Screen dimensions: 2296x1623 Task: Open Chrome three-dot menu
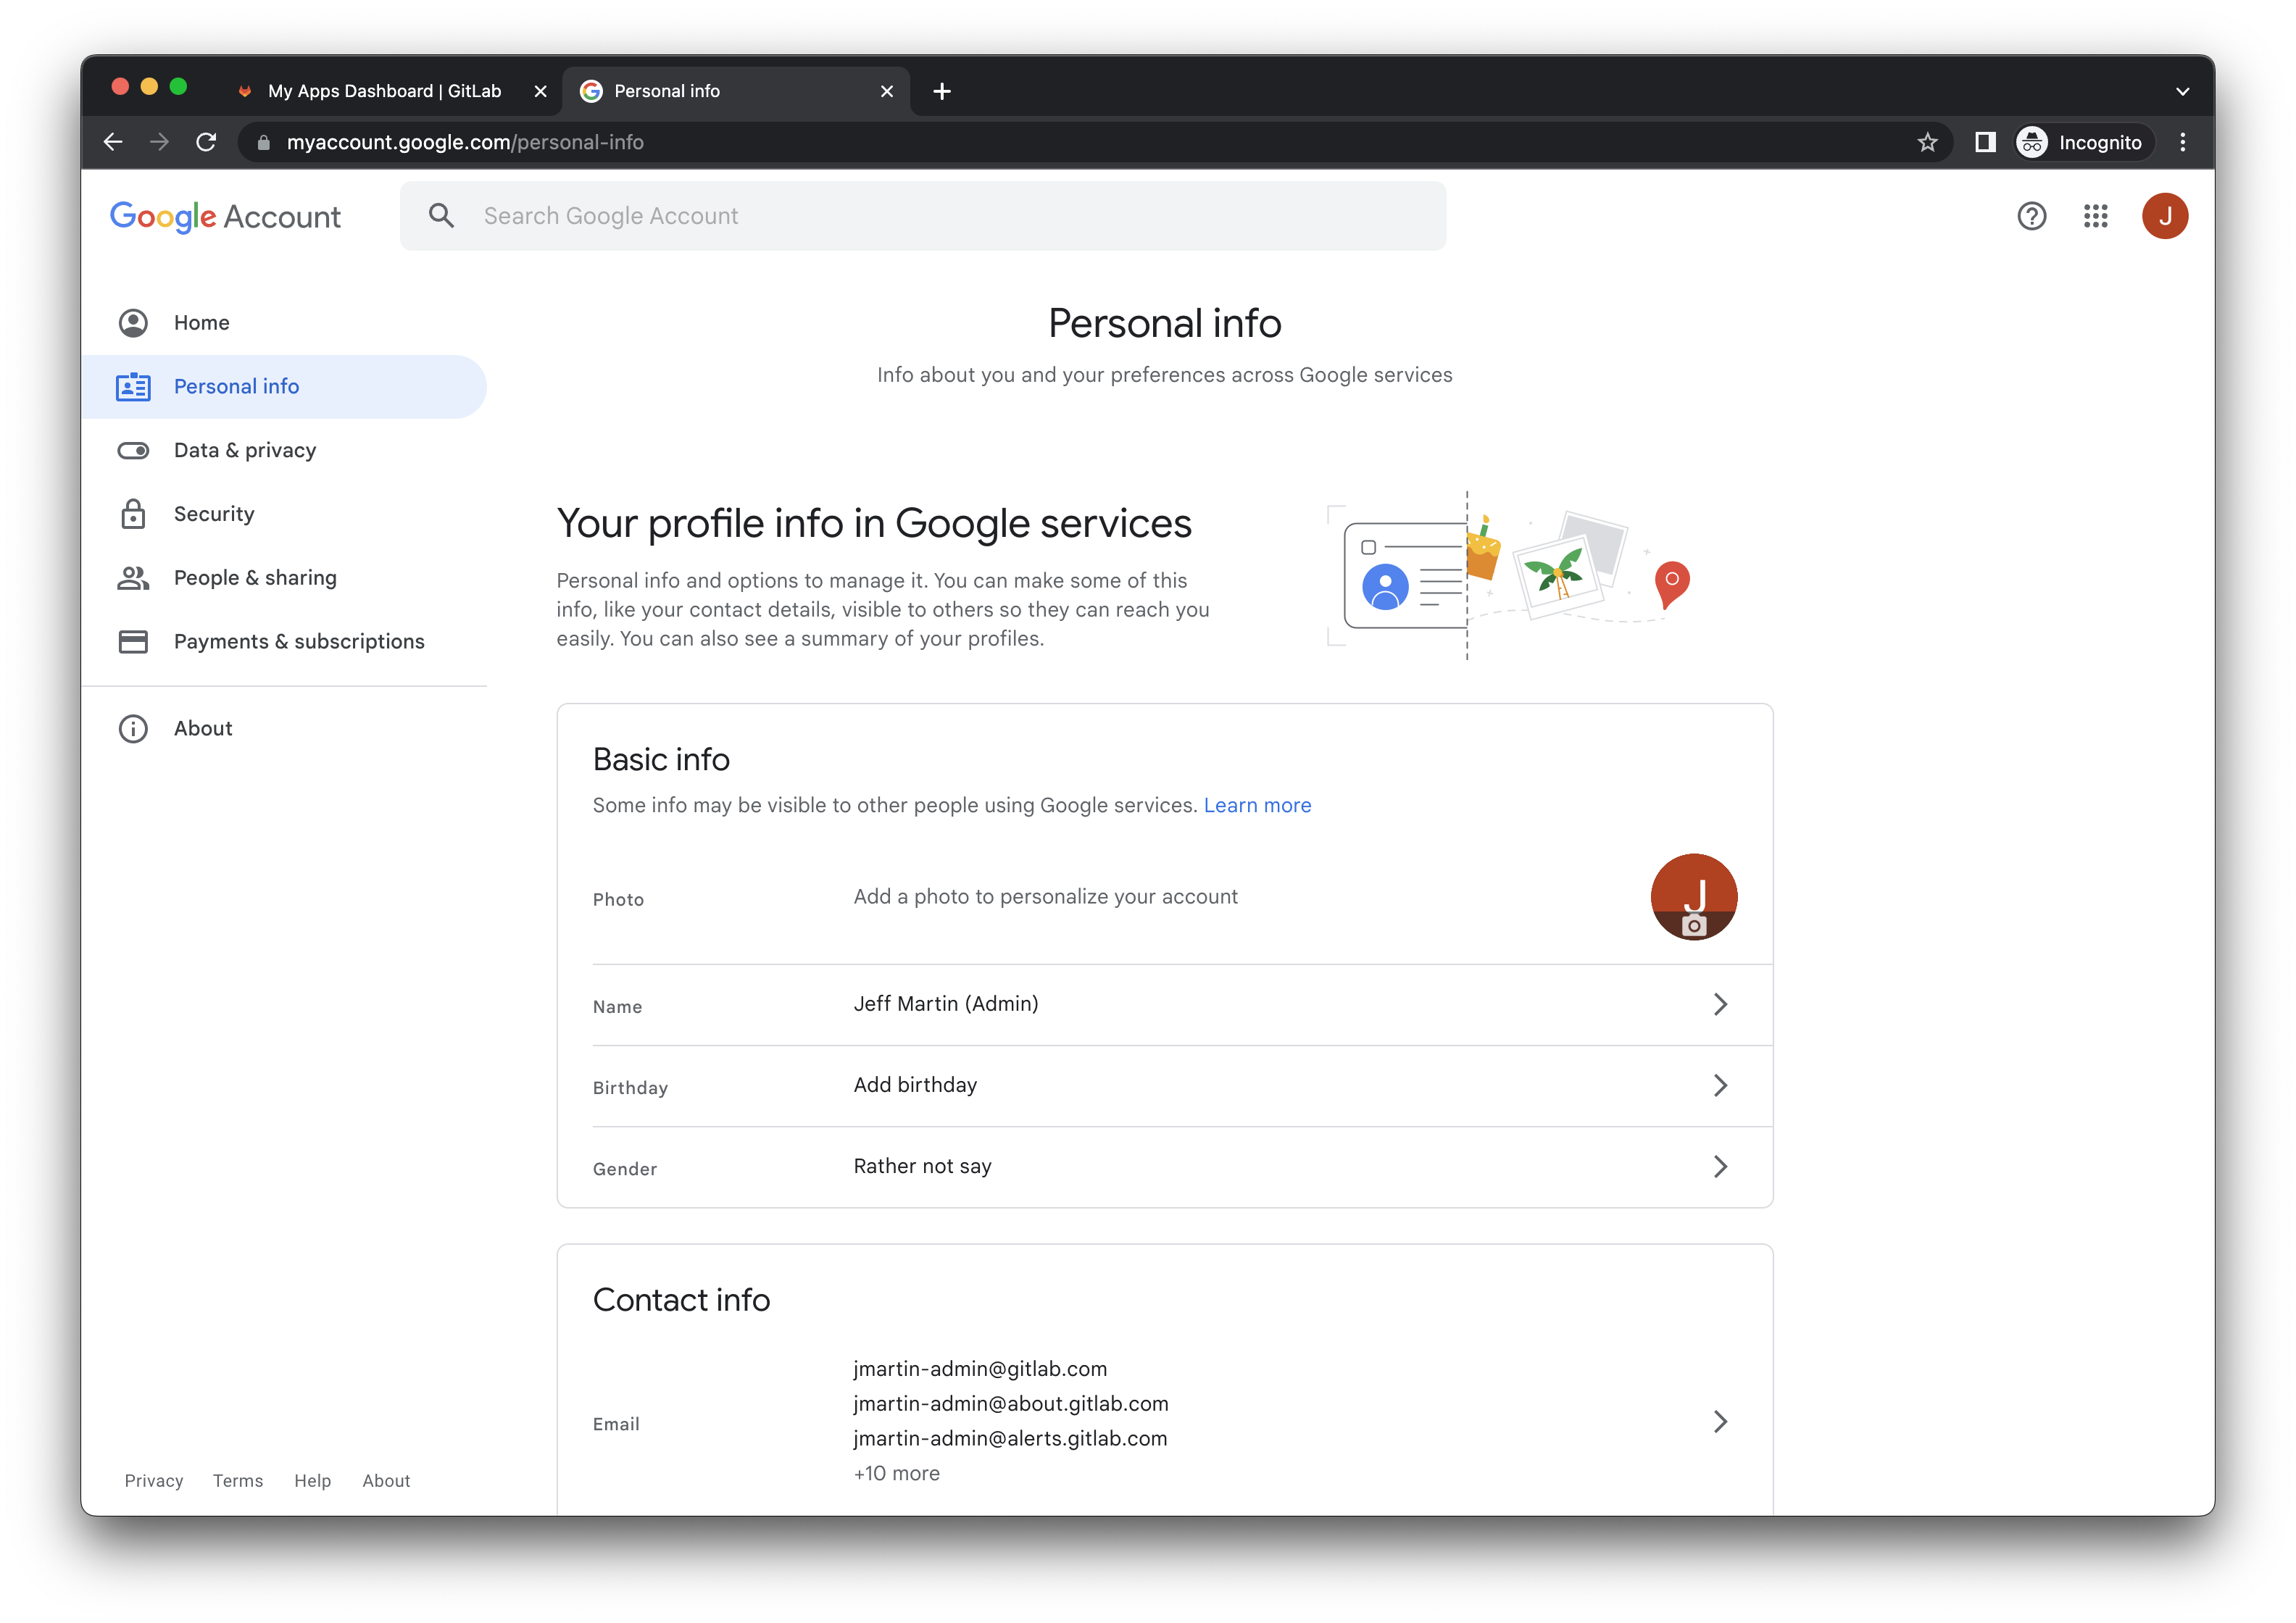pos(2182,142)
